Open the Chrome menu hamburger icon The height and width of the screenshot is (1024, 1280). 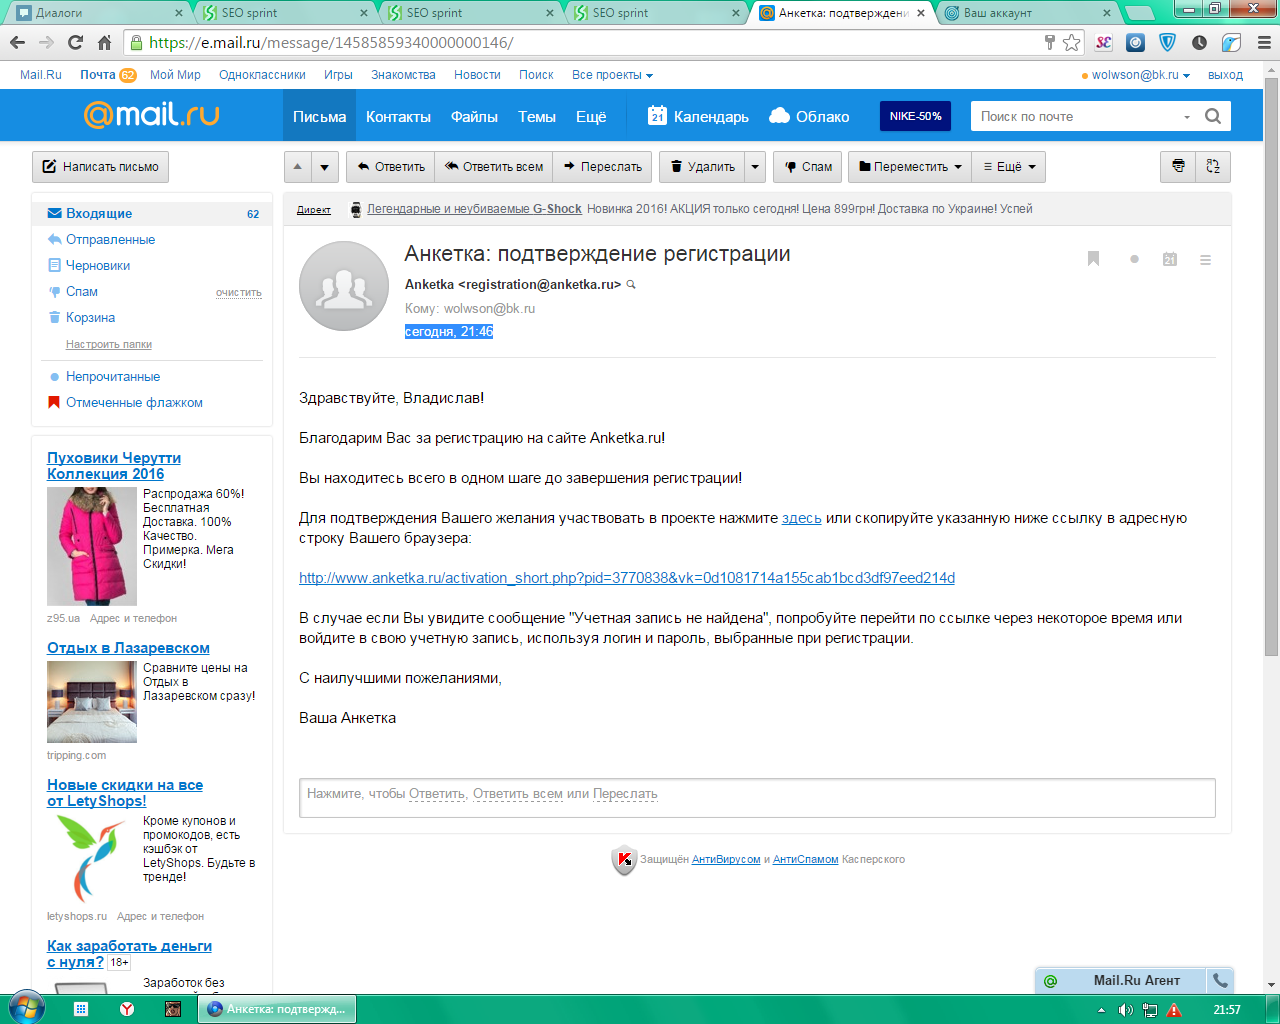[1264, 42]
